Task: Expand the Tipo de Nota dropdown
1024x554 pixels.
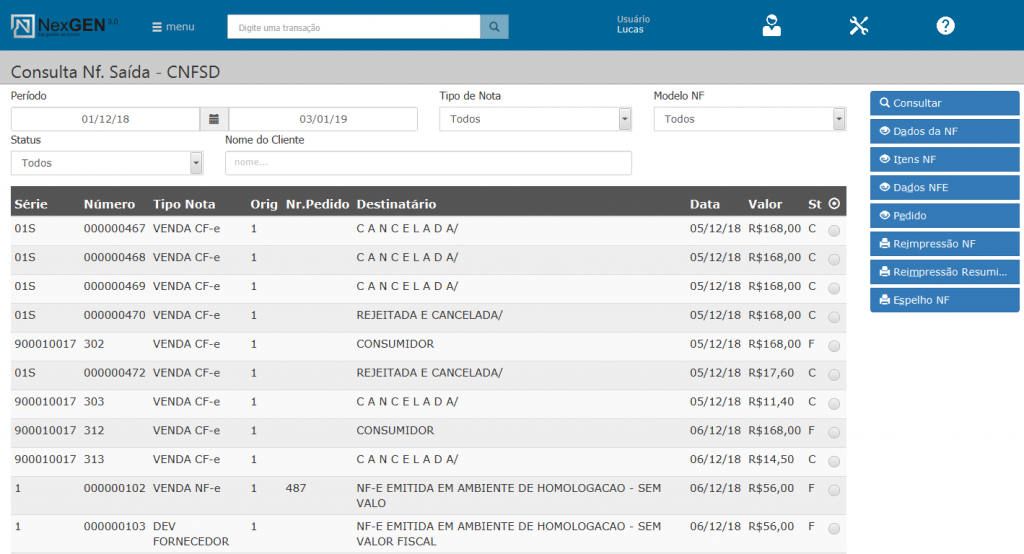Action: [x=625, y=119]
